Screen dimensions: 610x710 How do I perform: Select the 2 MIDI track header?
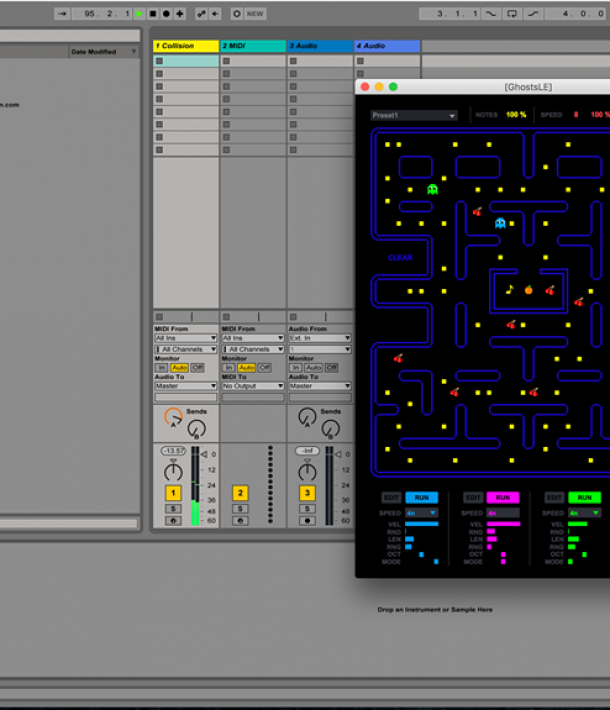253,46
